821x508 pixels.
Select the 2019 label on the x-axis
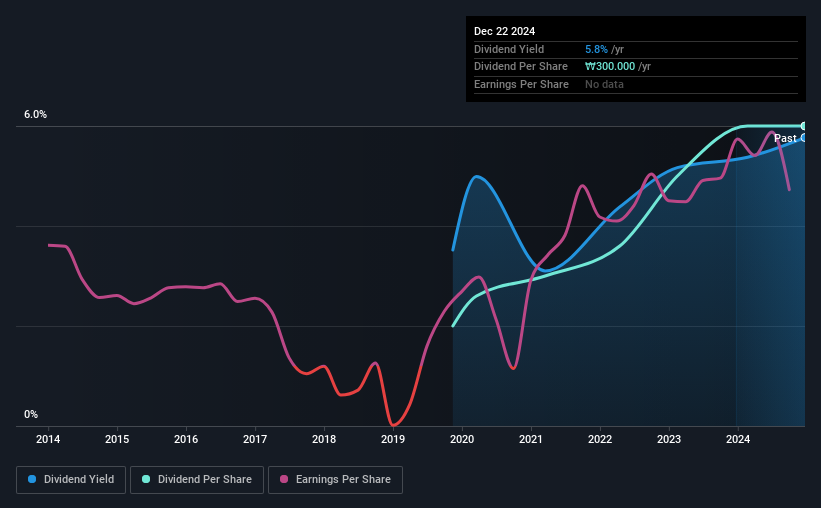click(393, 439)
